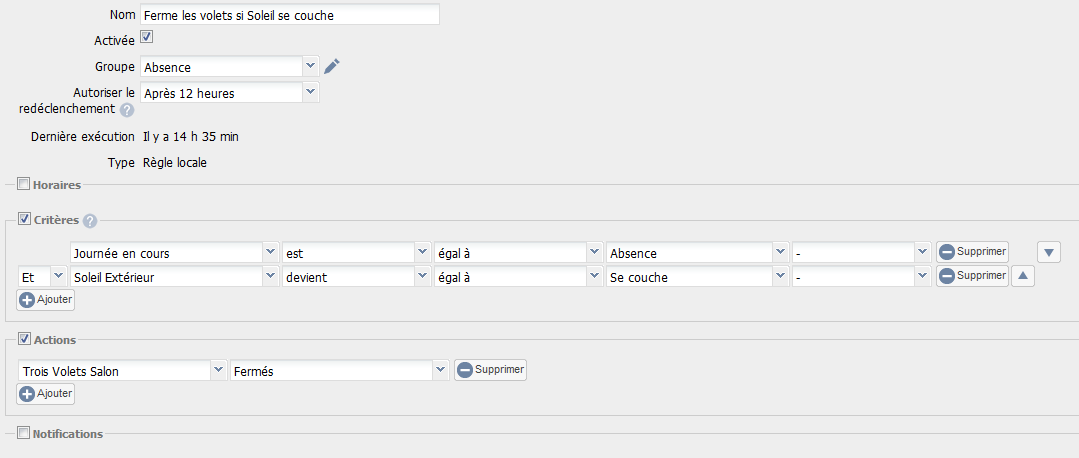Delete the Journée en cours criterion
This screenshot has width=1079, height=458.
point(972,251)
